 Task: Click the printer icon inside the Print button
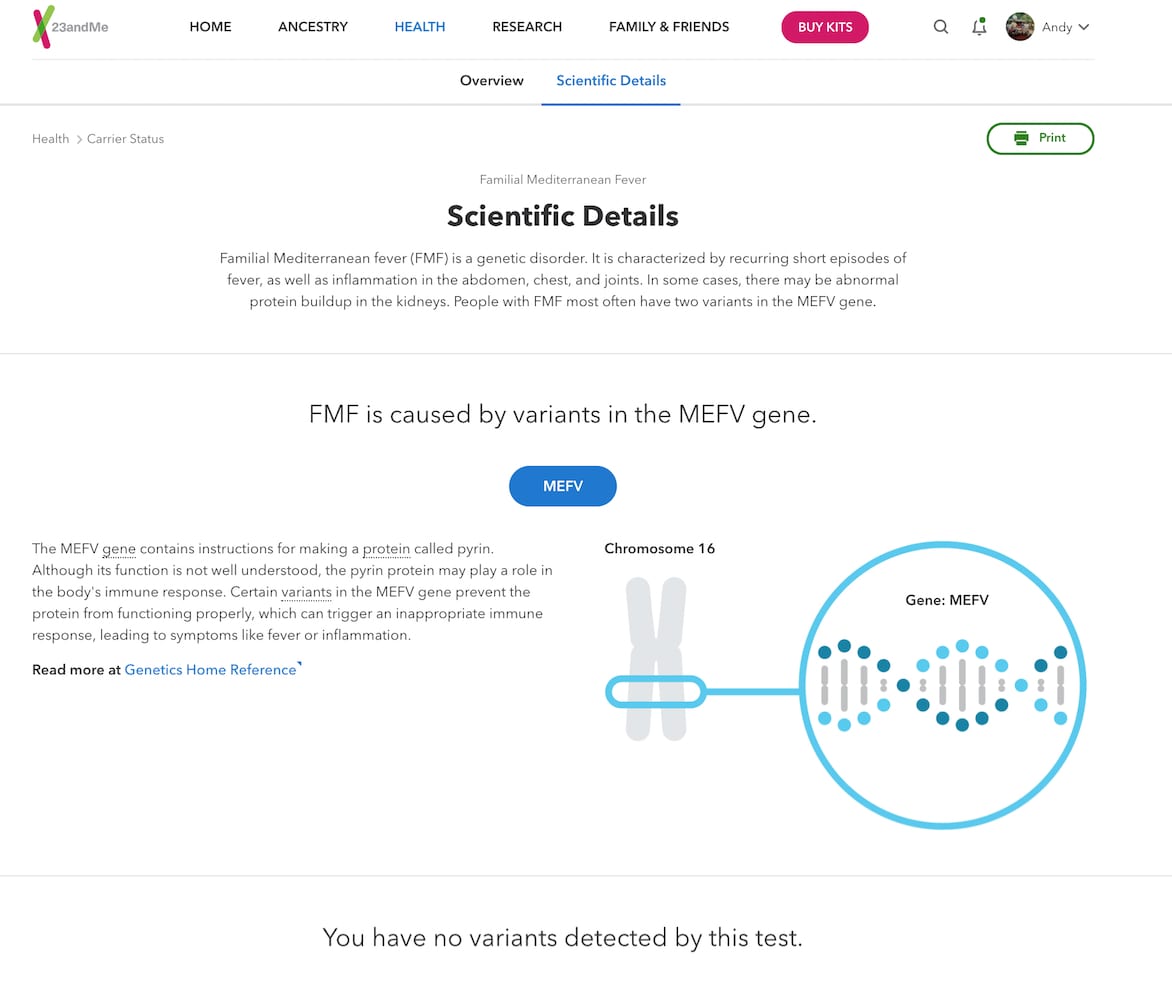coord(1019,138)
